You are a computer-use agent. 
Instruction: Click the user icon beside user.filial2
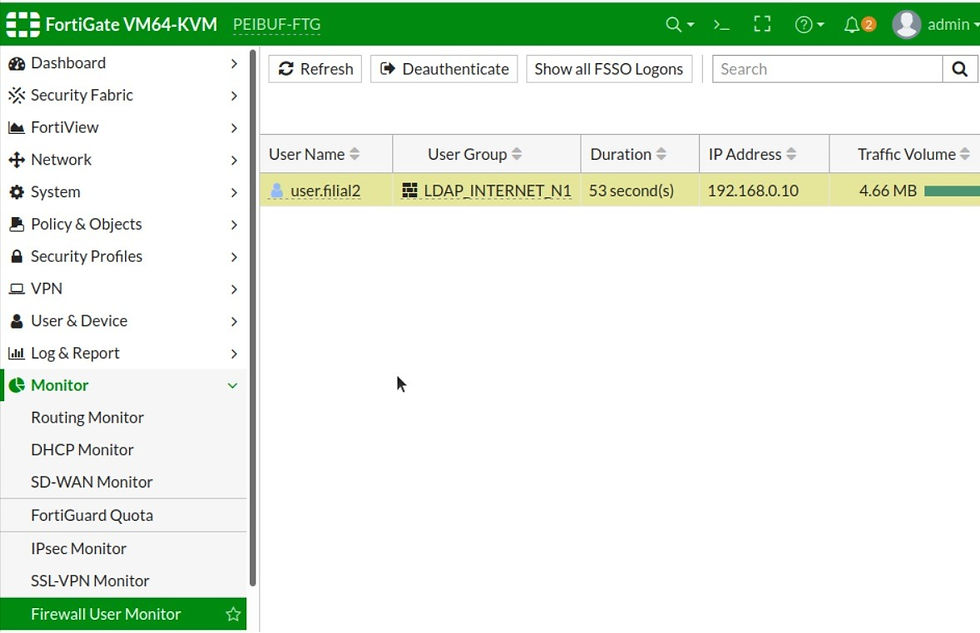[x=277, y=190]
